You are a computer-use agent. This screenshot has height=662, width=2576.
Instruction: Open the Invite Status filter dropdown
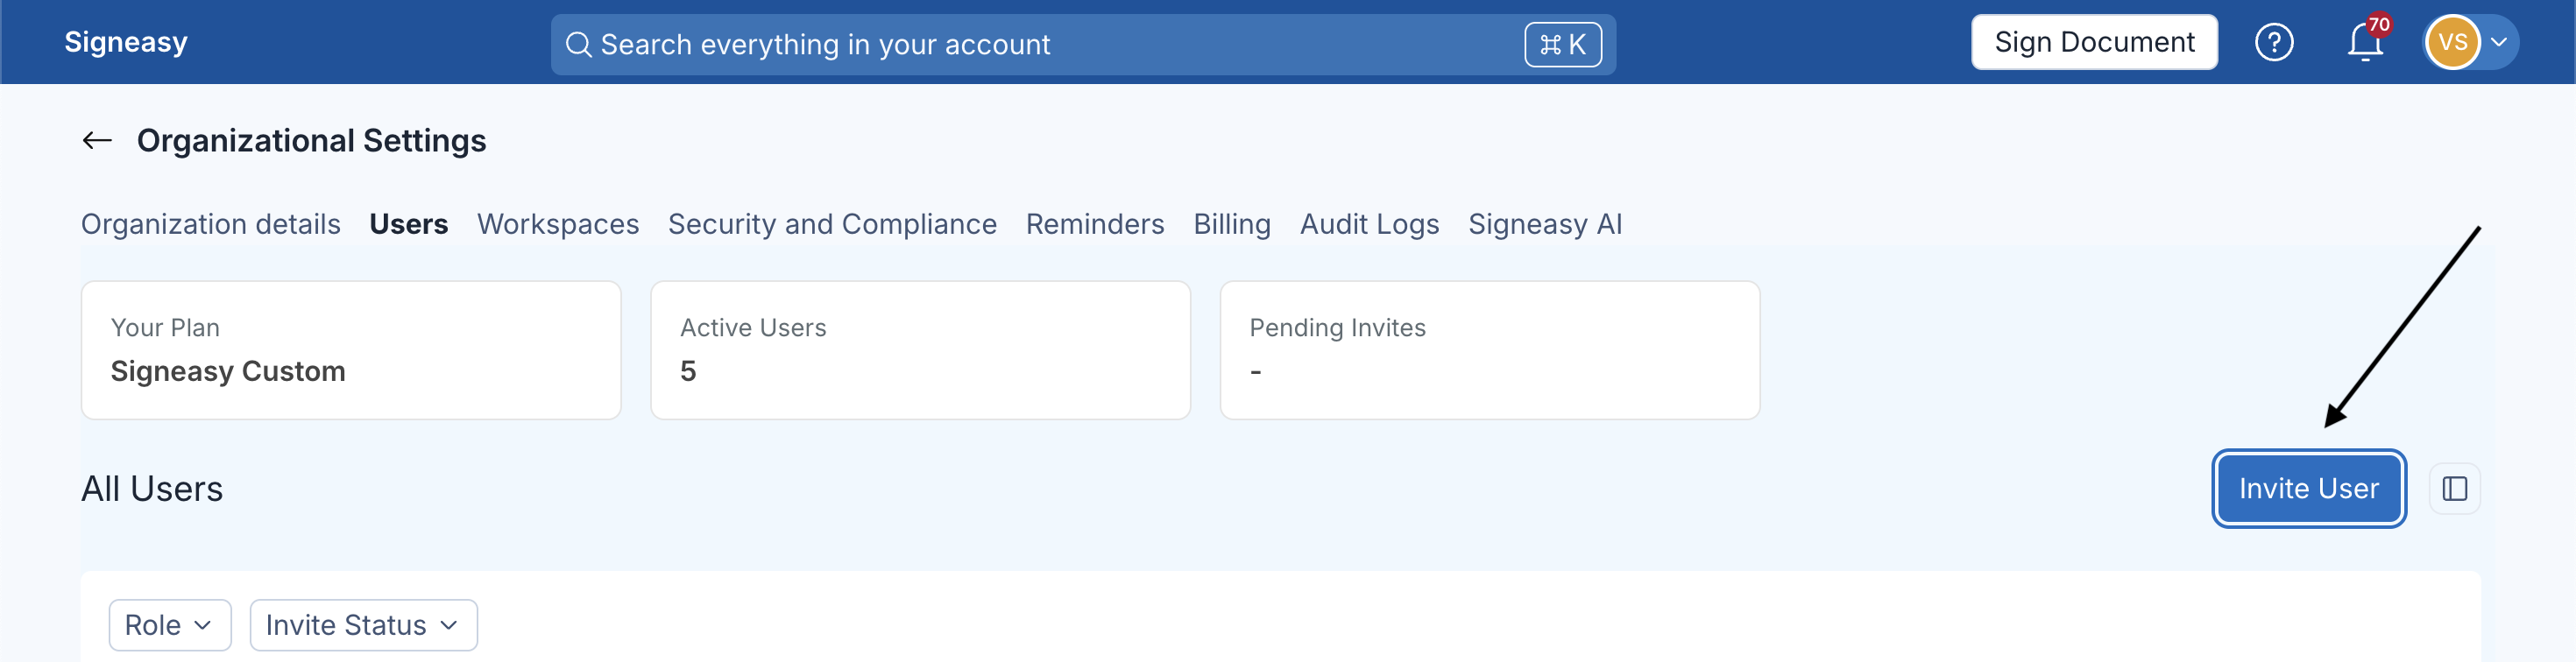(x=363, y=625)
